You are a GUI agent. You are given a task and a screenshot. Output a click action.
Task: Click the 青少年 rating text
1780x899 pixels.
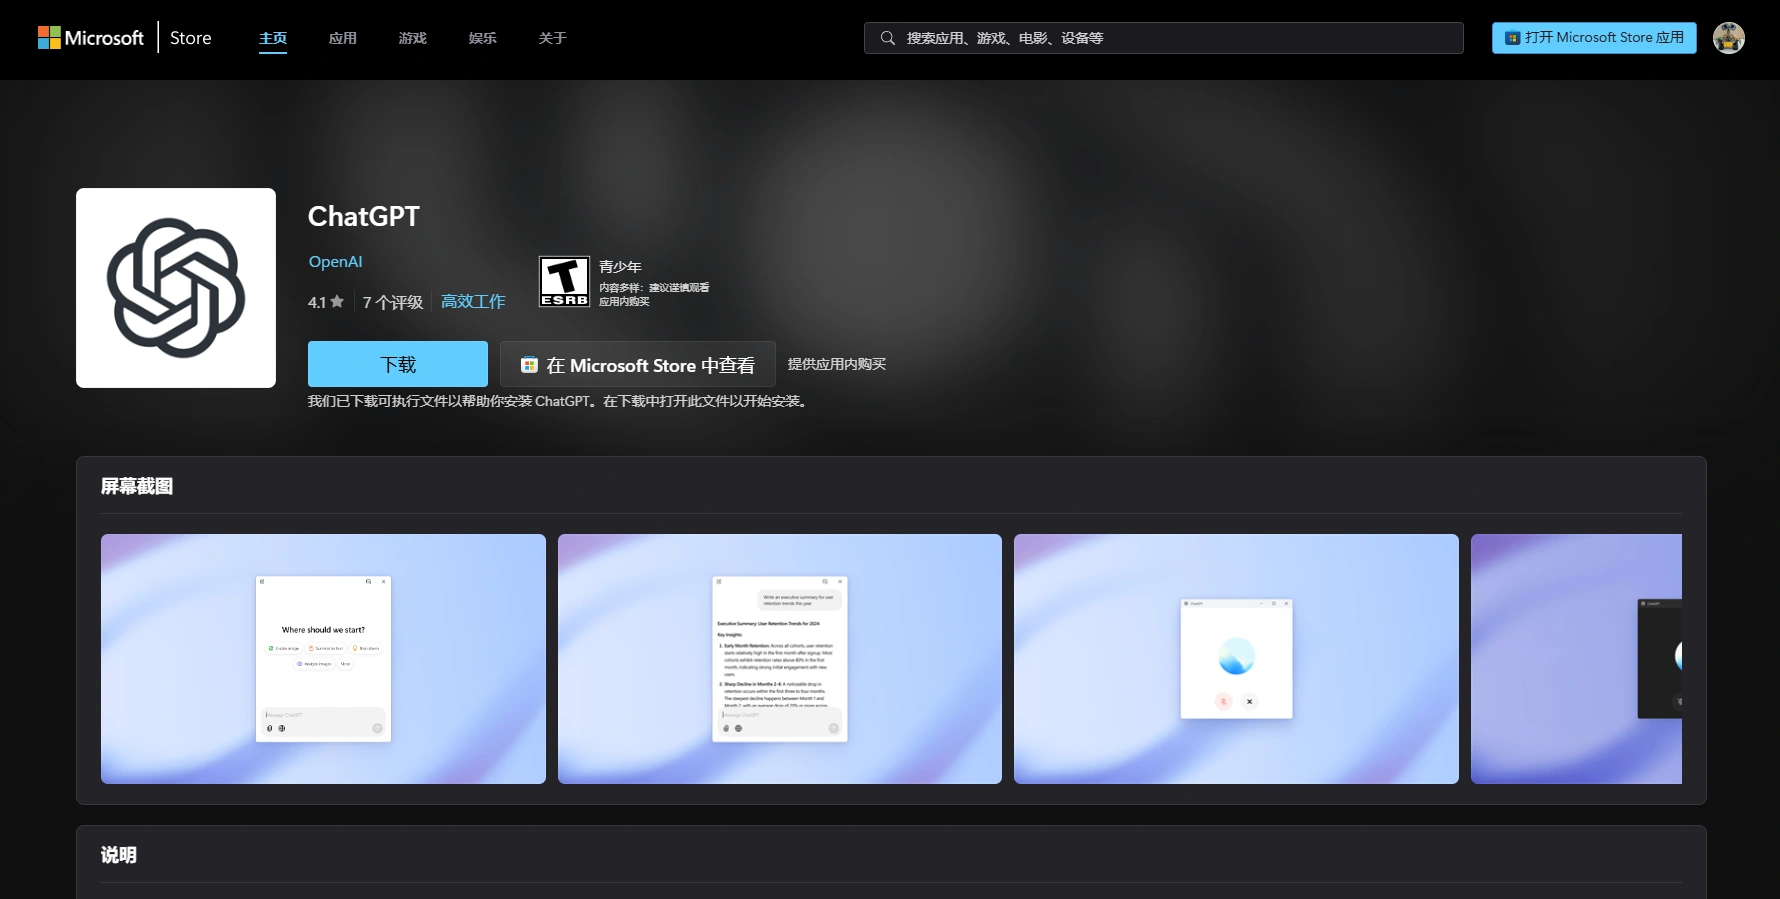[620, 267]
